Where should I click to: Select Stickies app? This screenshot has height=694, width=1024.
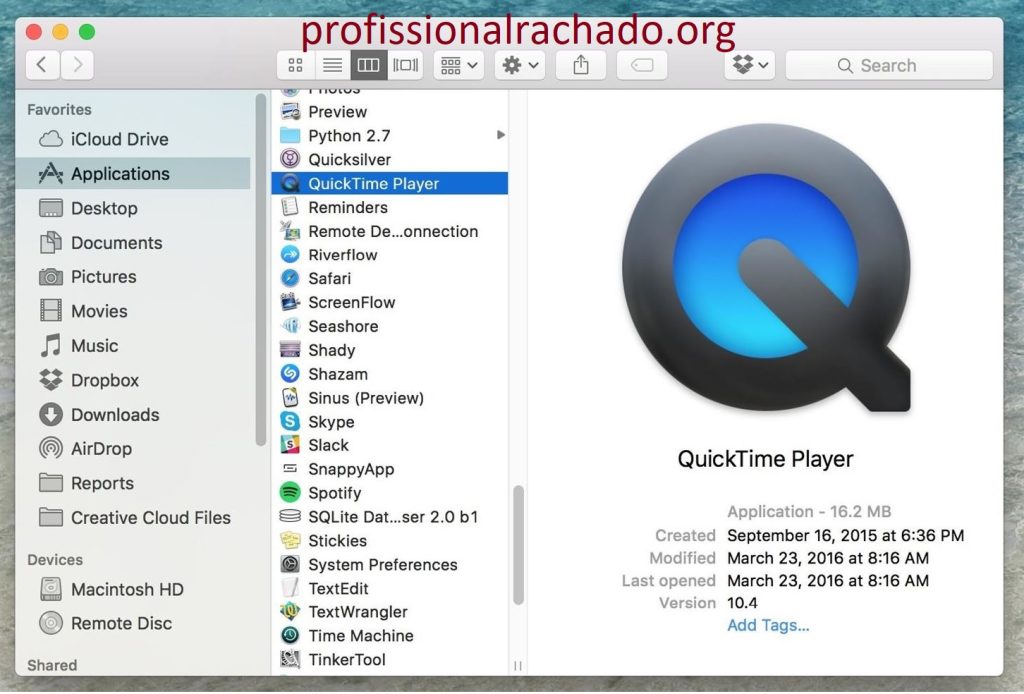(389, 541)
